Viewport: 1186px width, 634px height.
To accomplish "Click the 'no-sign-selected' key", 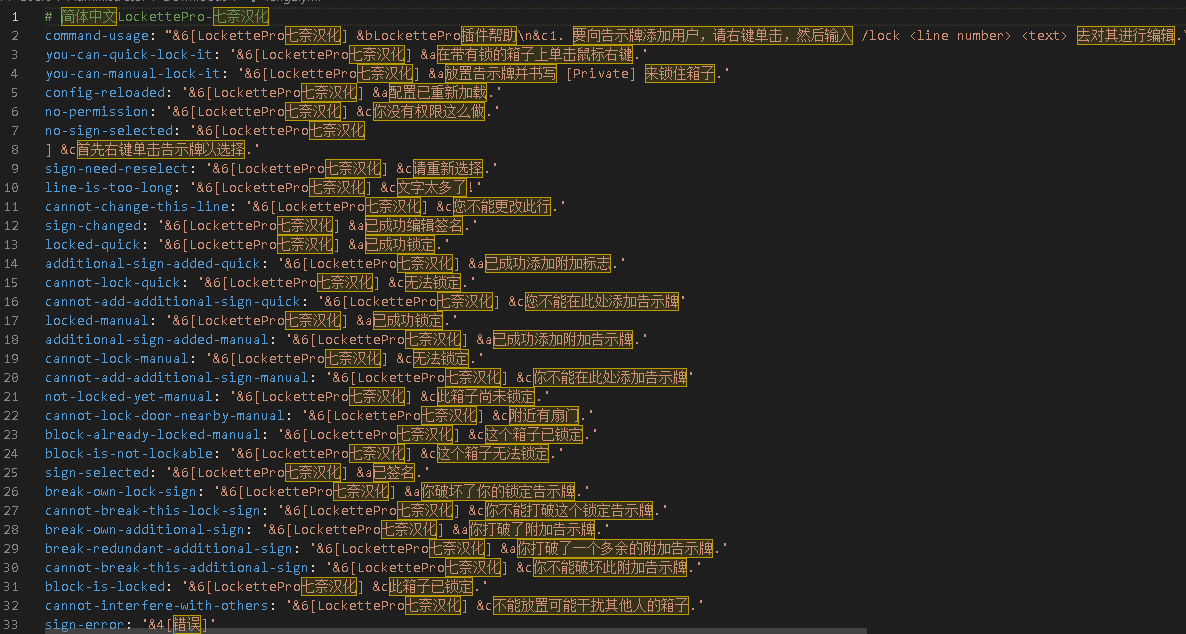I will coord(108,130).
